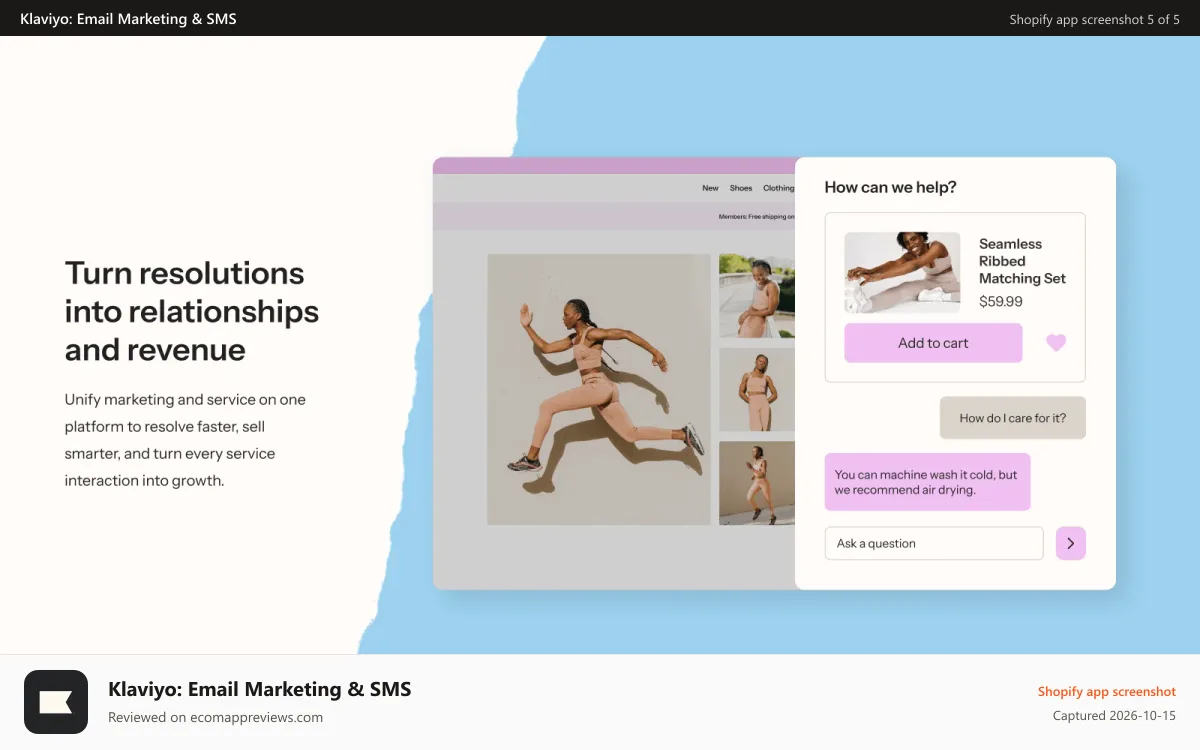
Task: Click 'Reviewed on ecomappreviews.com' text
Action: coord(215,717)
